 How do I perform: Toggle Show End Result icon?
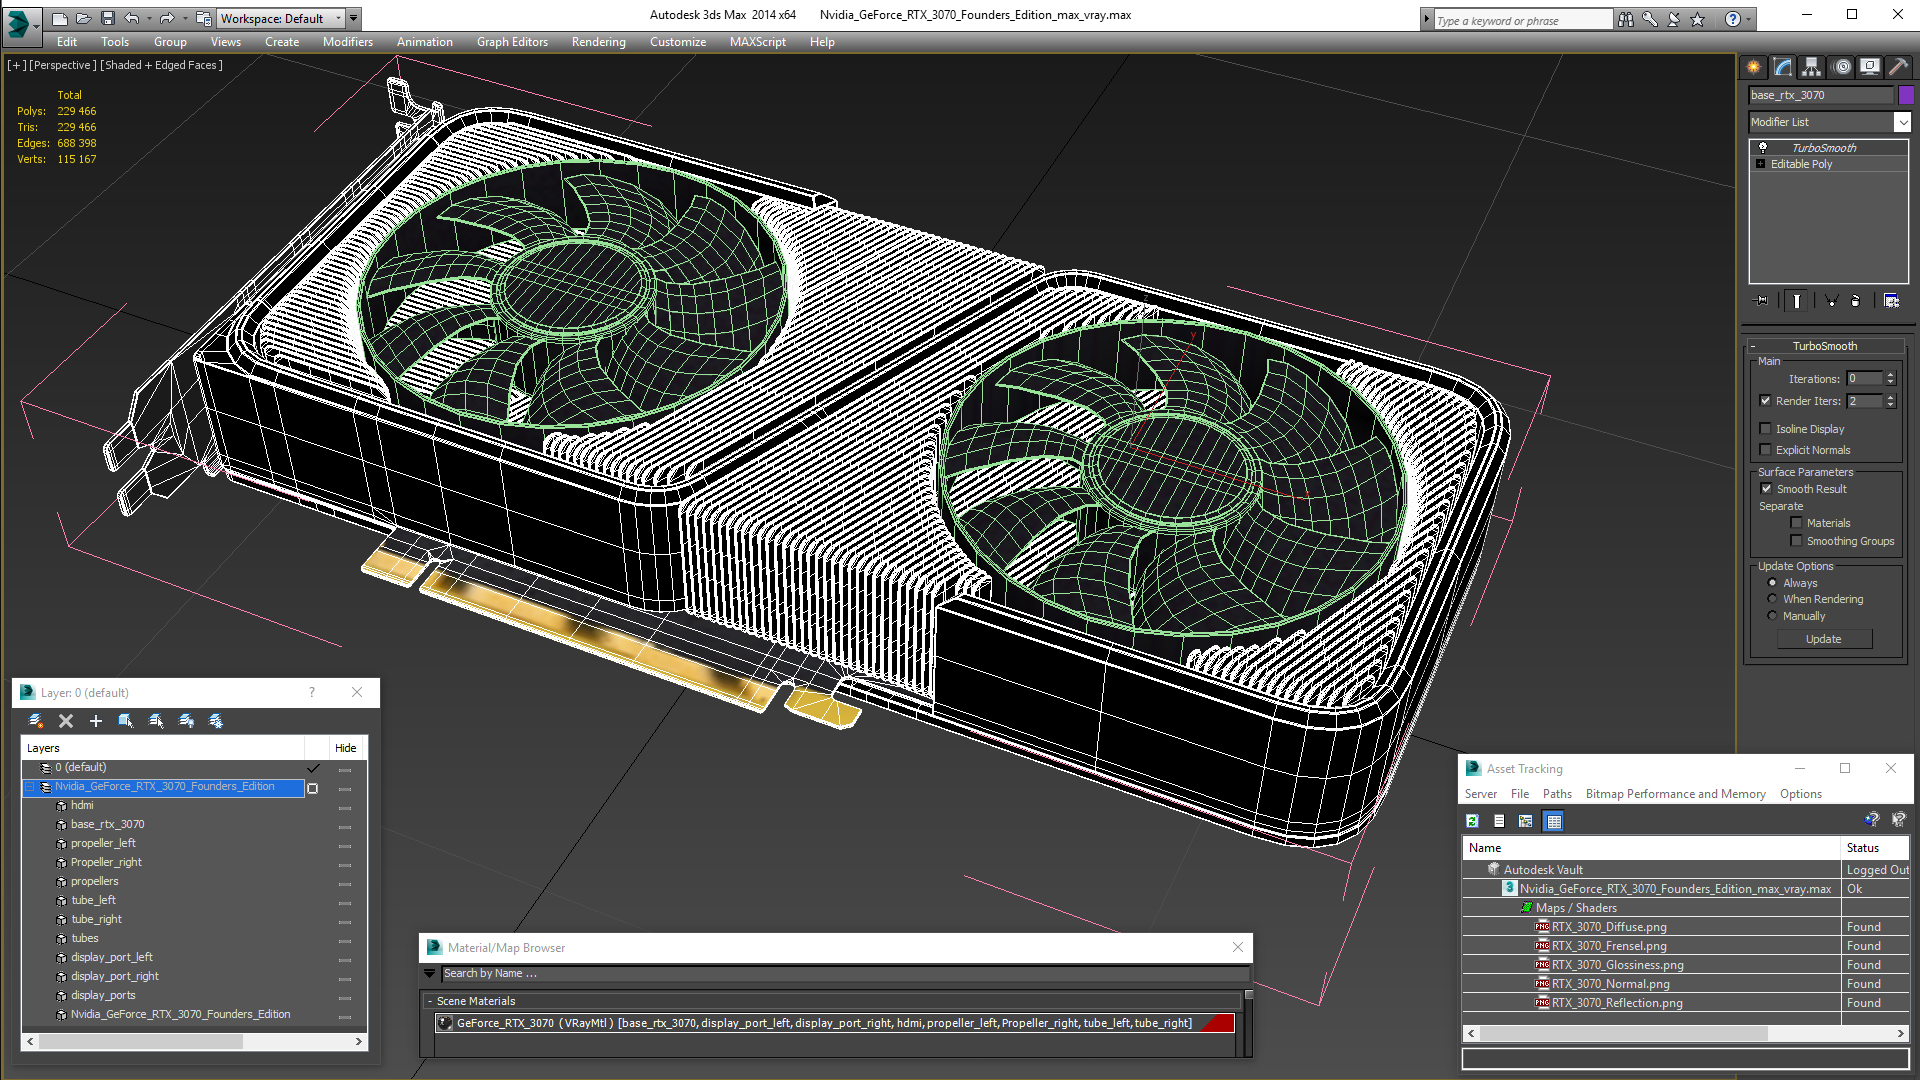[x=1797, y=300]
